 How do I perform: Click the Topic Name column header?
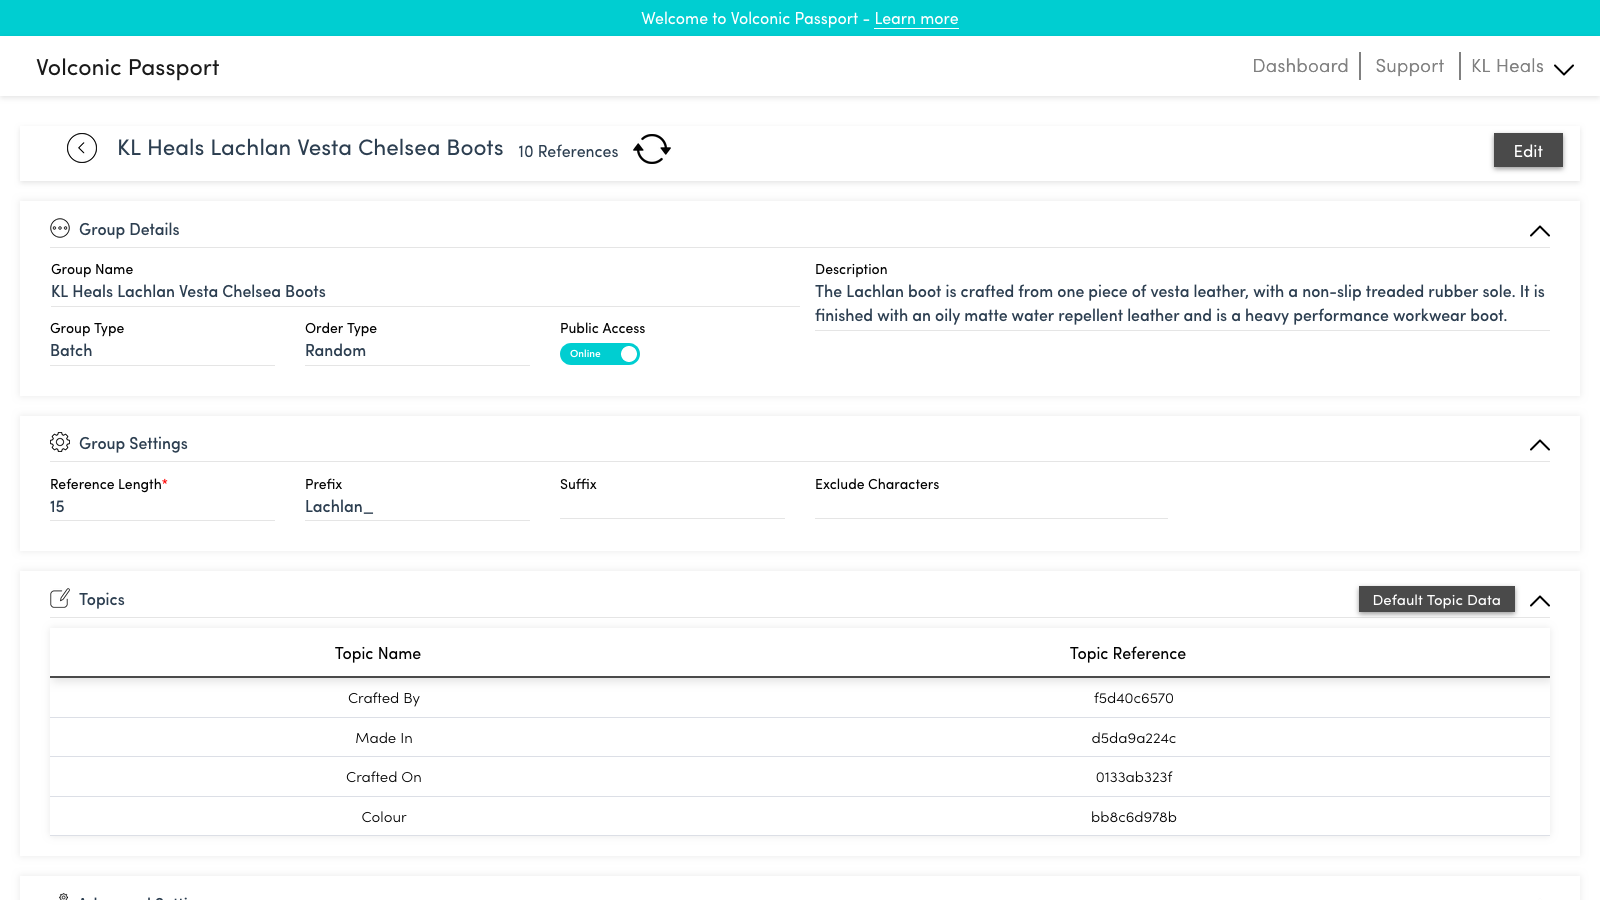[378, 654]
